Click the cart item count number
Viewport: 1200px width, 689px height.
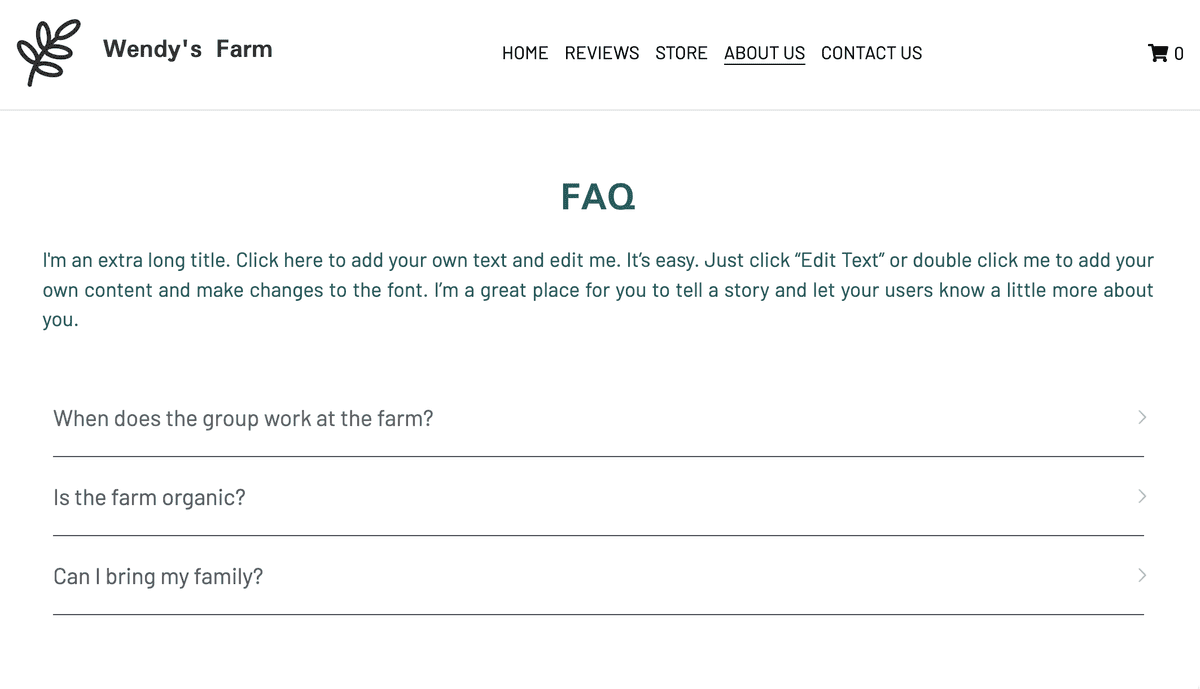click(1179, 54)
